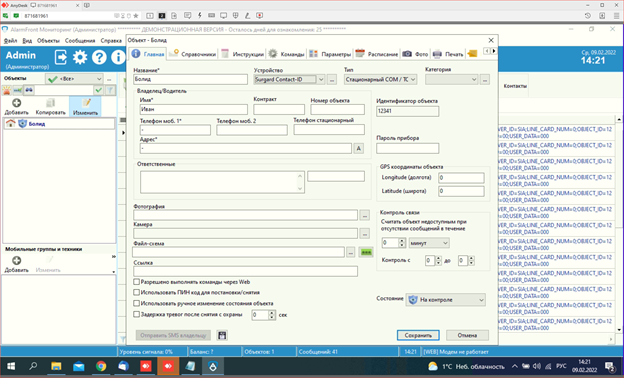The image size is (624, 378).
Task: Click the Имя field containing Иван
Action: (193, 109)
